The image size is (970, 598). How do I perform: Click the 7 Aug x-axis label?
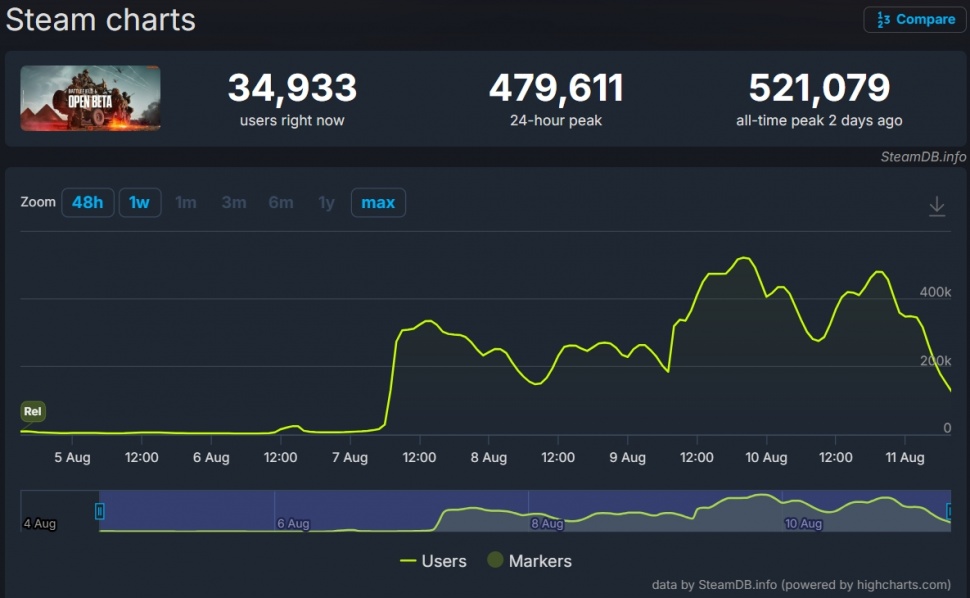pos(350,458)
